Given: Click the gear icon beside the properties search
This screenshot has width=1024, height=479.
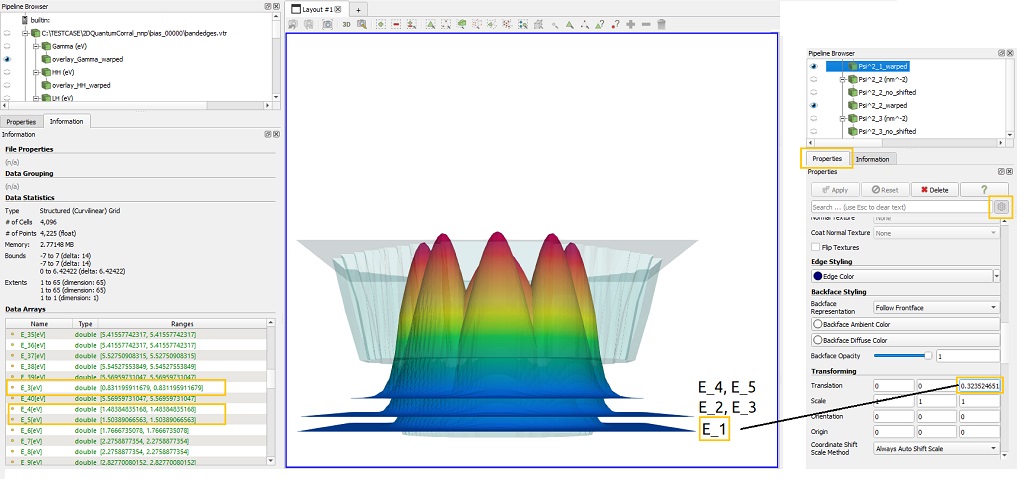Looking at the screenshot, I should (1002, 207).
